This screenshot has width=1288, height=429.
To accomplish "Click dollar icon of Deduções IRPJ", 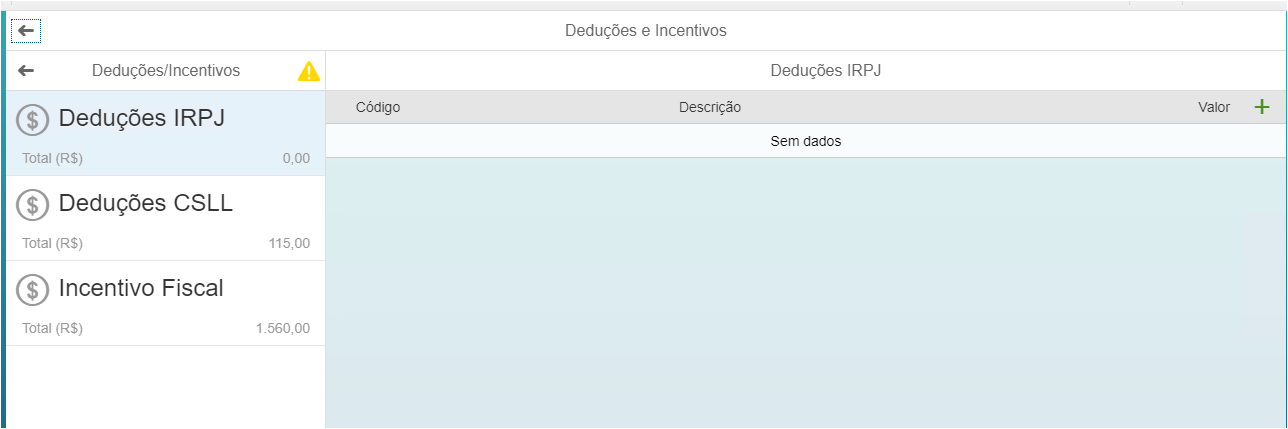I will coord(33,121).
